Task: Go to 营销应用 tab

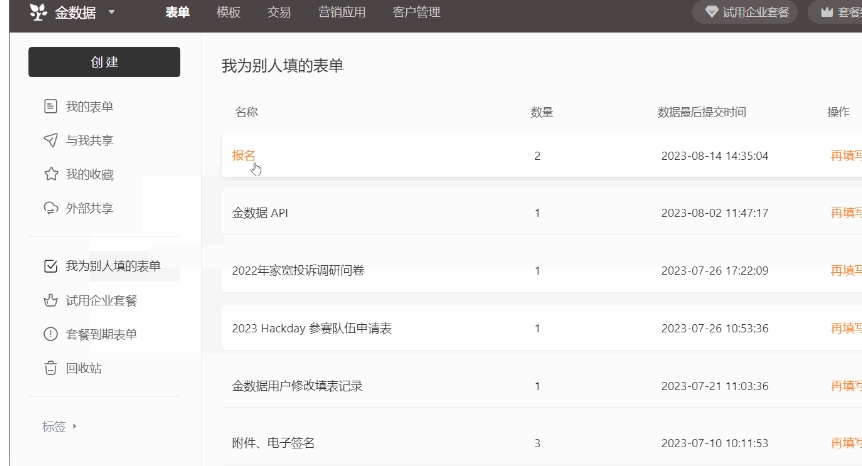Action: 342,12
